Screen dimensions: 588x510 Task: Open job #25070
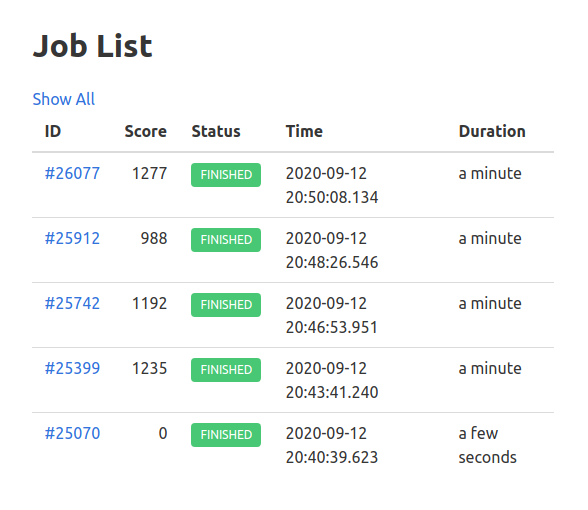[x=72, y=434]
